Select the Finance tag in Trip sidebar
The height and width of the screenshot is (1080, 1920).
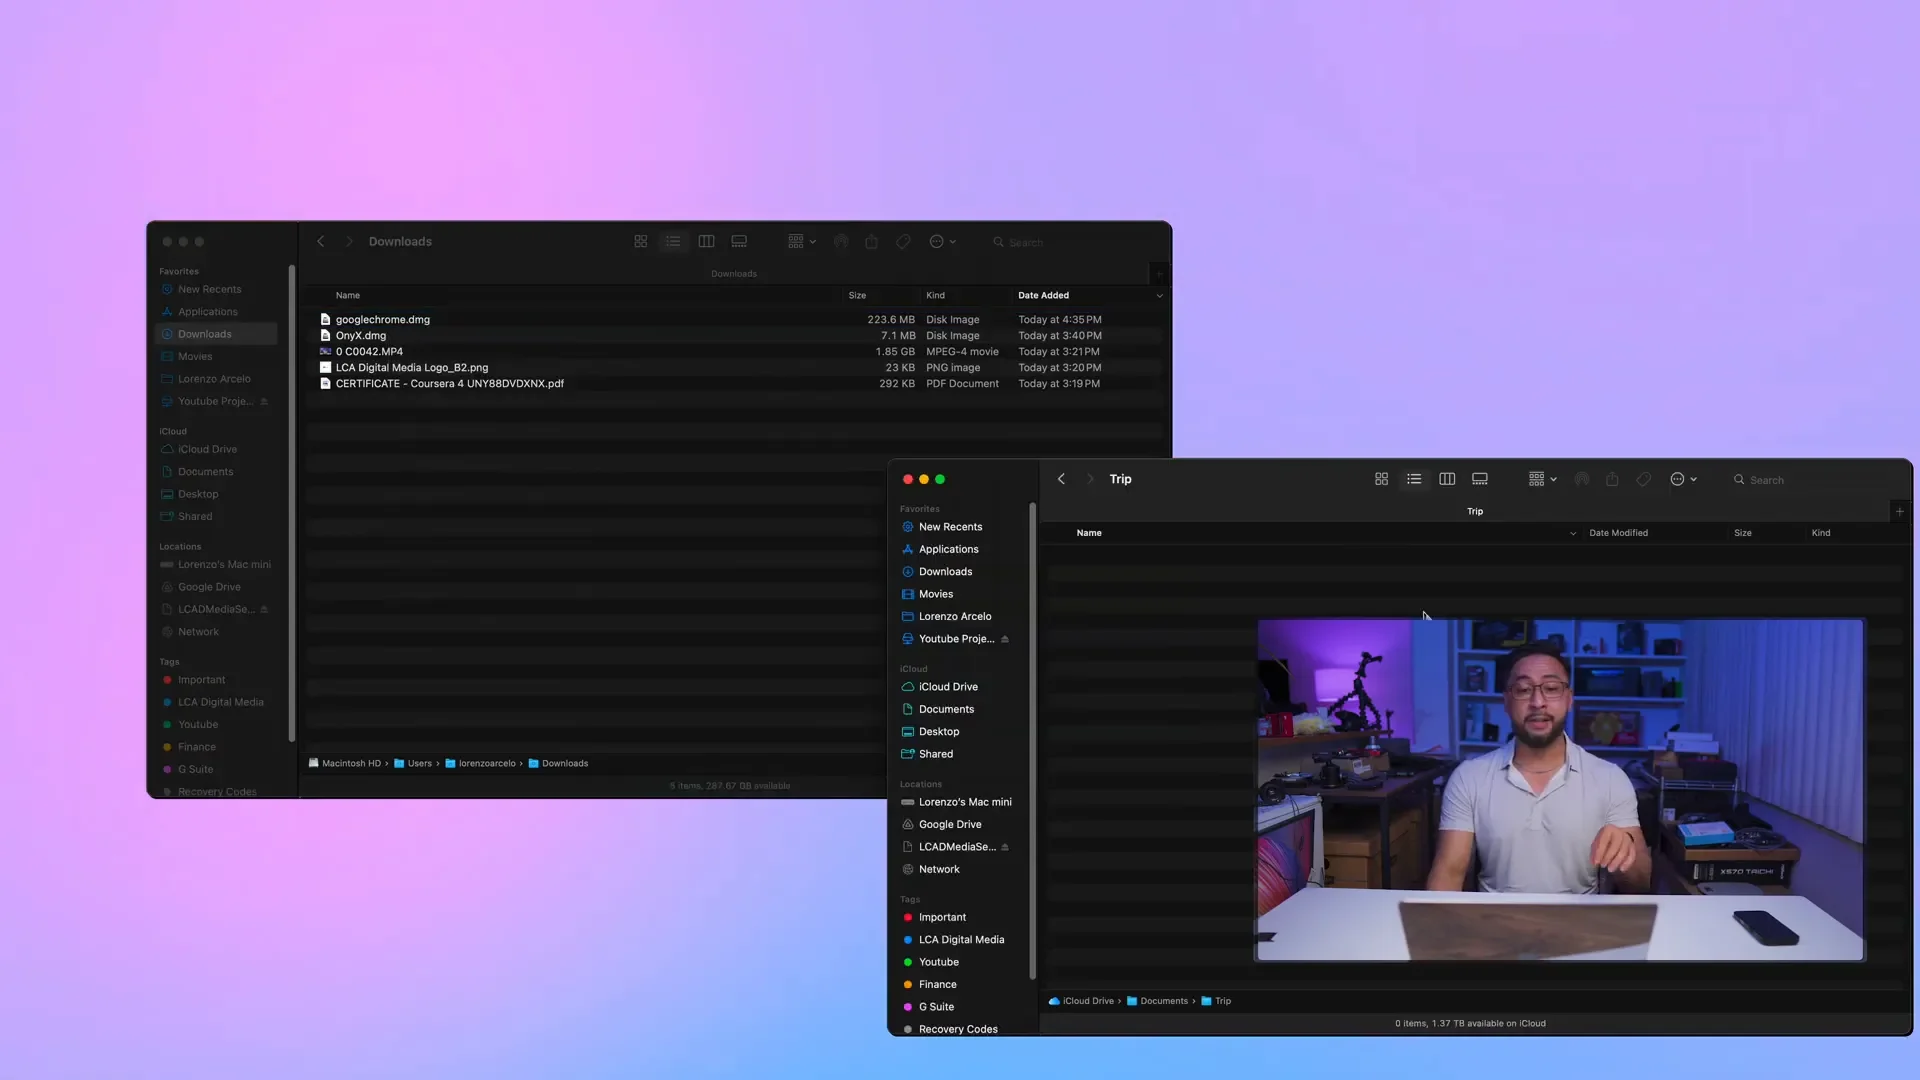(937, 985)
